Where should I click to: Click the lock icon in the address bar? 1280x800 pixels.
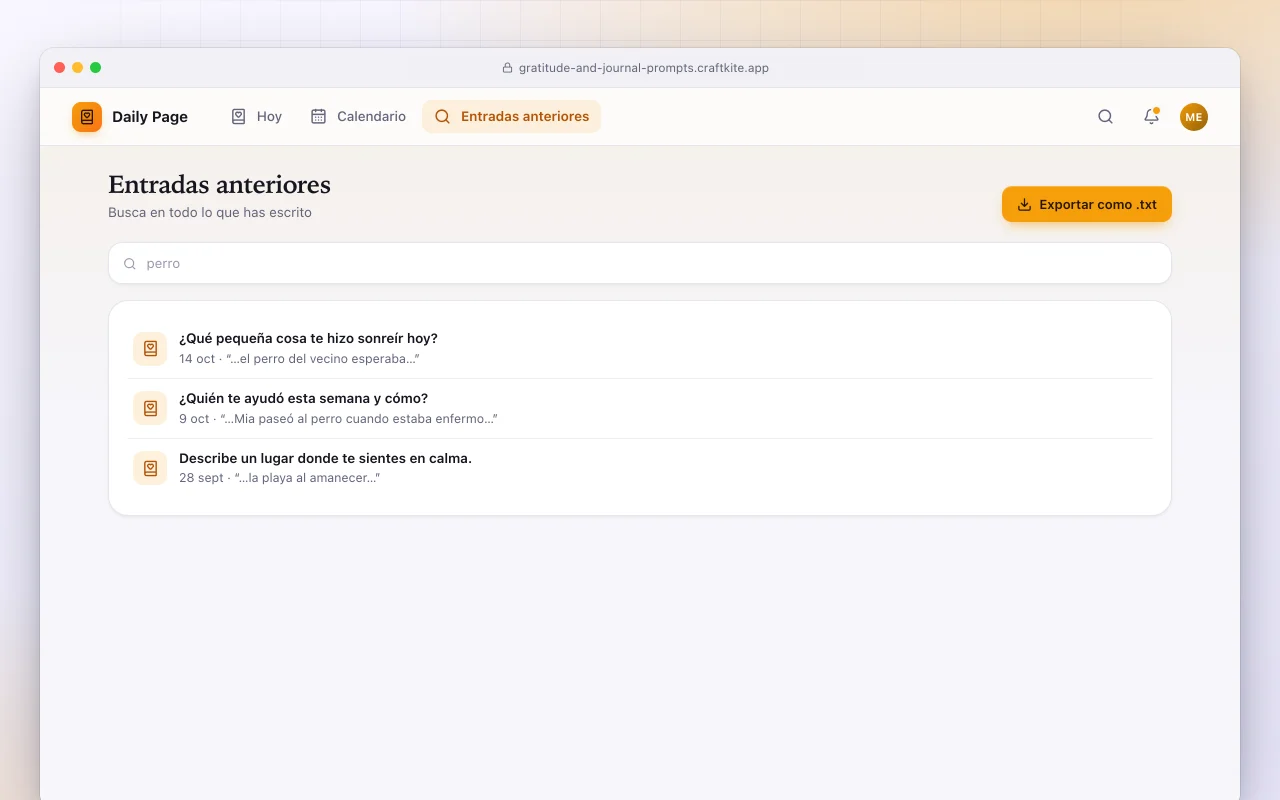tap(507, 68)
